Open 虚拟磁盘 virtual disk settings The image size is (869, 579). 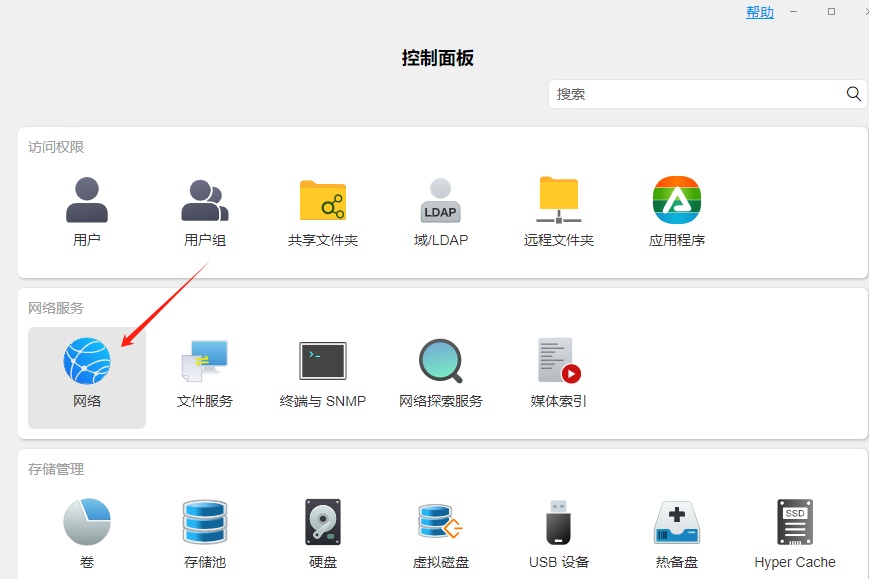coord(441,534)
